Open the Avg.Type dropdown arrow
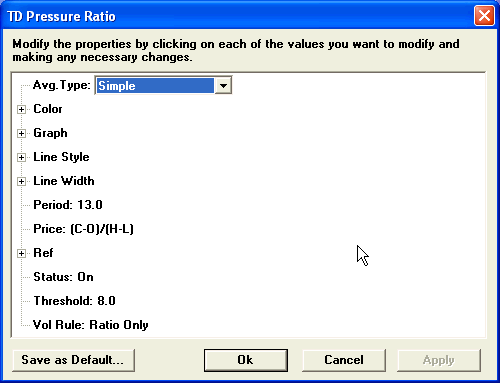Image resolution: width=500 pixels, height=383 pixels. point(223,86)
